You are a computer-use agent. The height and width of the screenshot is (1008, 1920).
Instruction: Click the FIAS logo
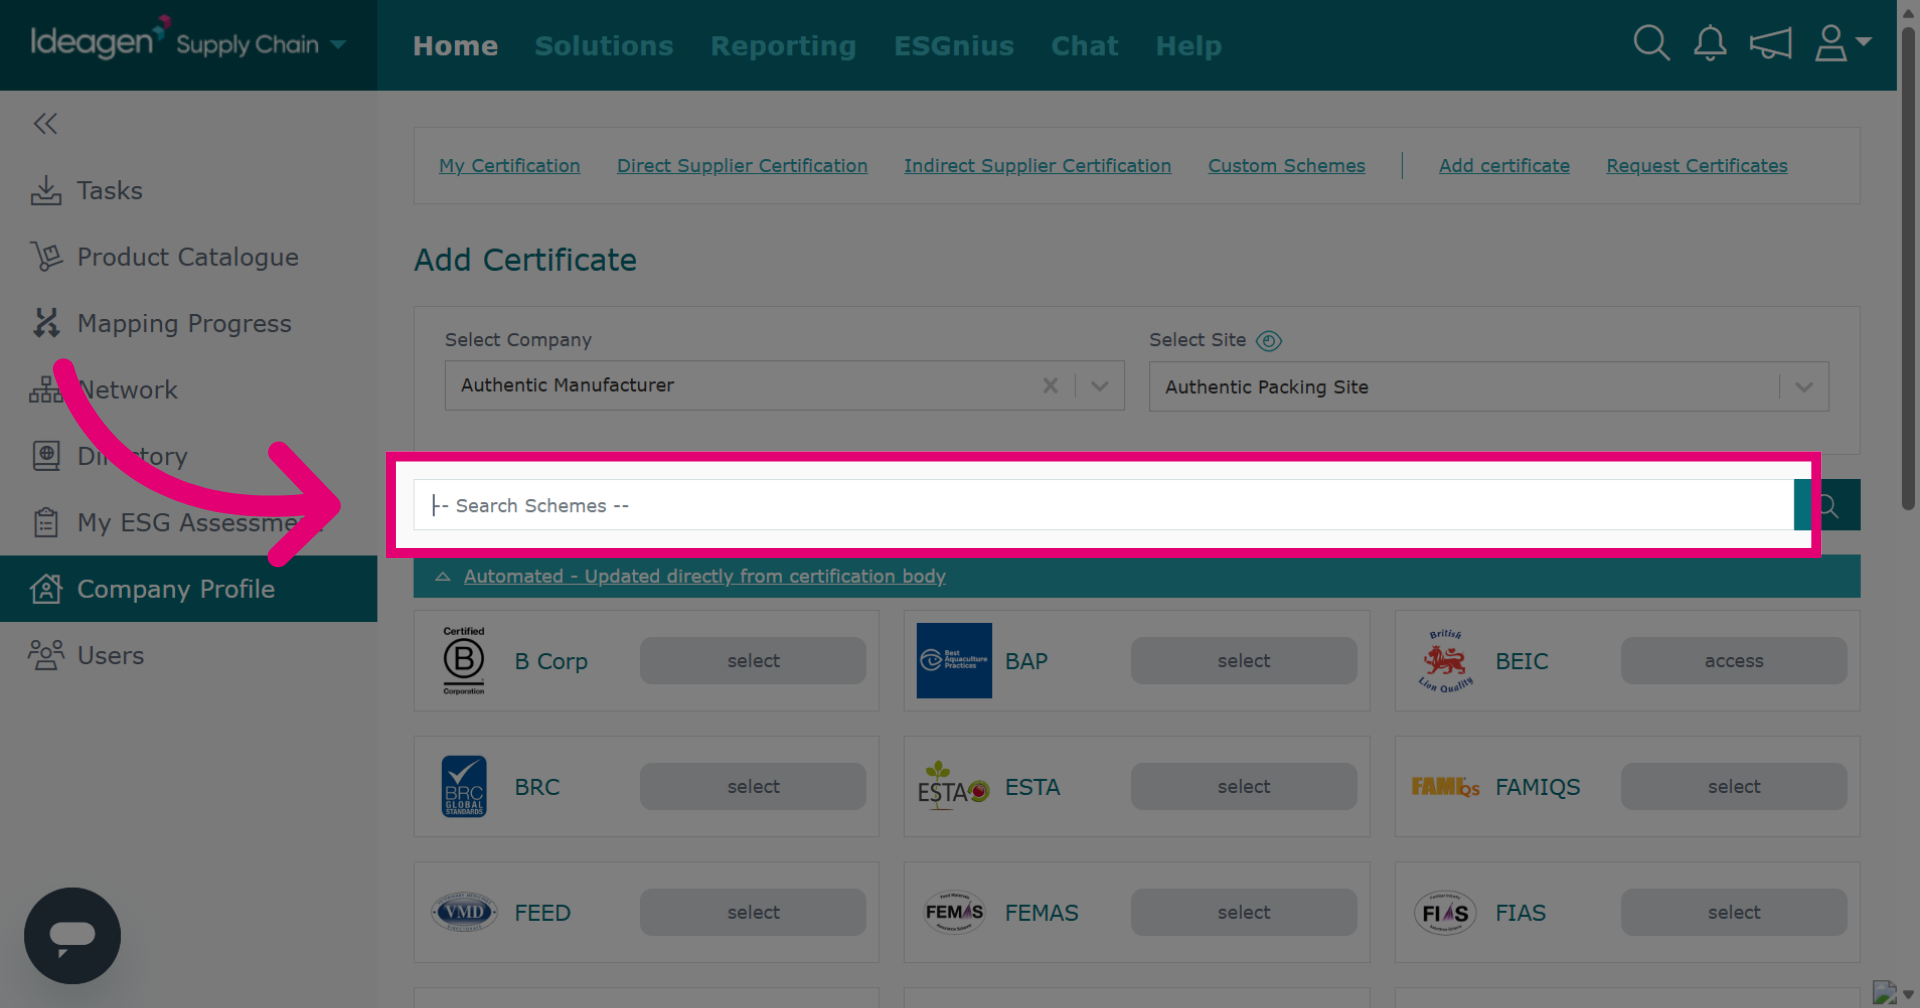[x=1445, y=912]
